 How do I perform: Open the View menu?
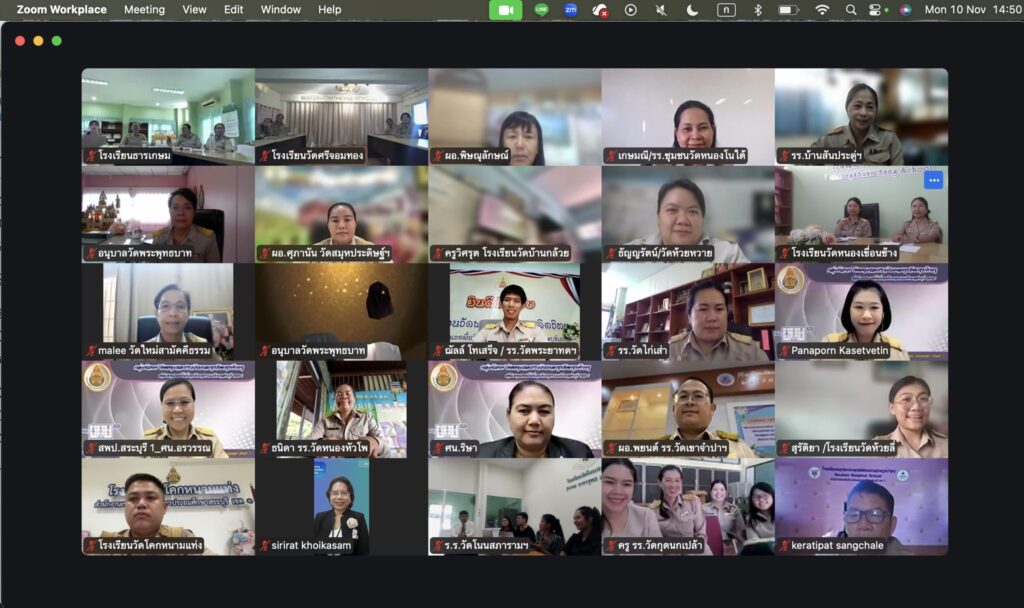tap(194, 10)
